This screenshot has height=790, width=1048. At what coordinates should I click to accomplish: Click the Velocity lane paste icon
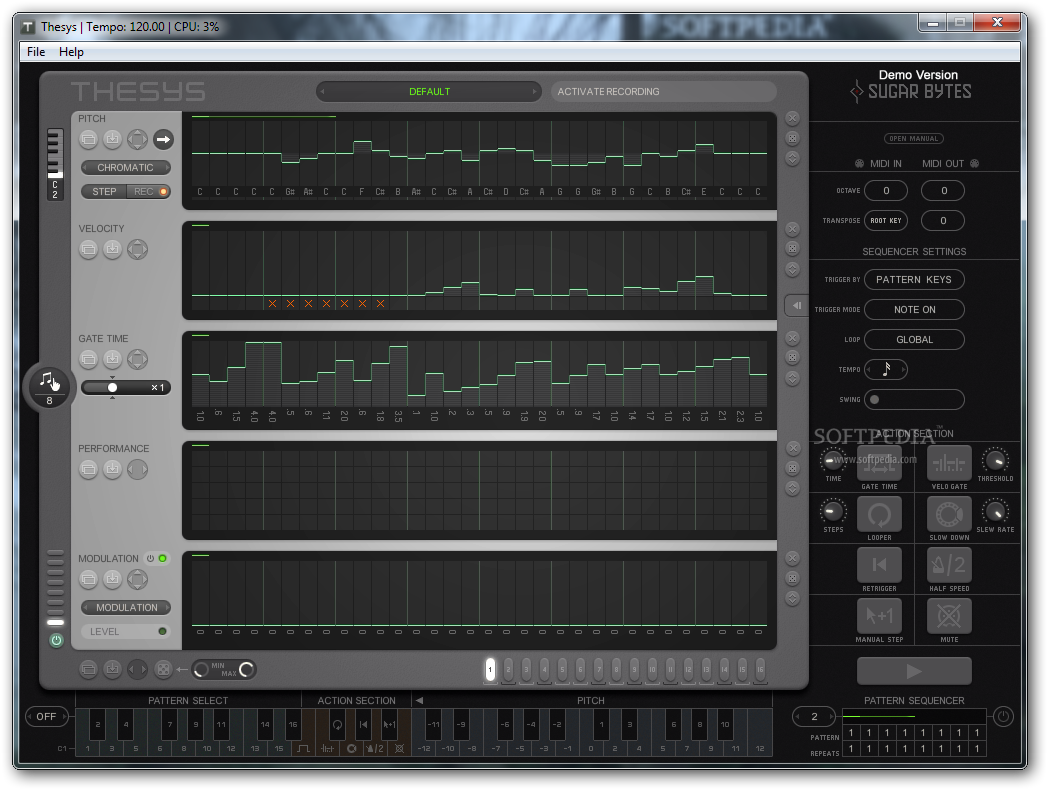point(112,249)
